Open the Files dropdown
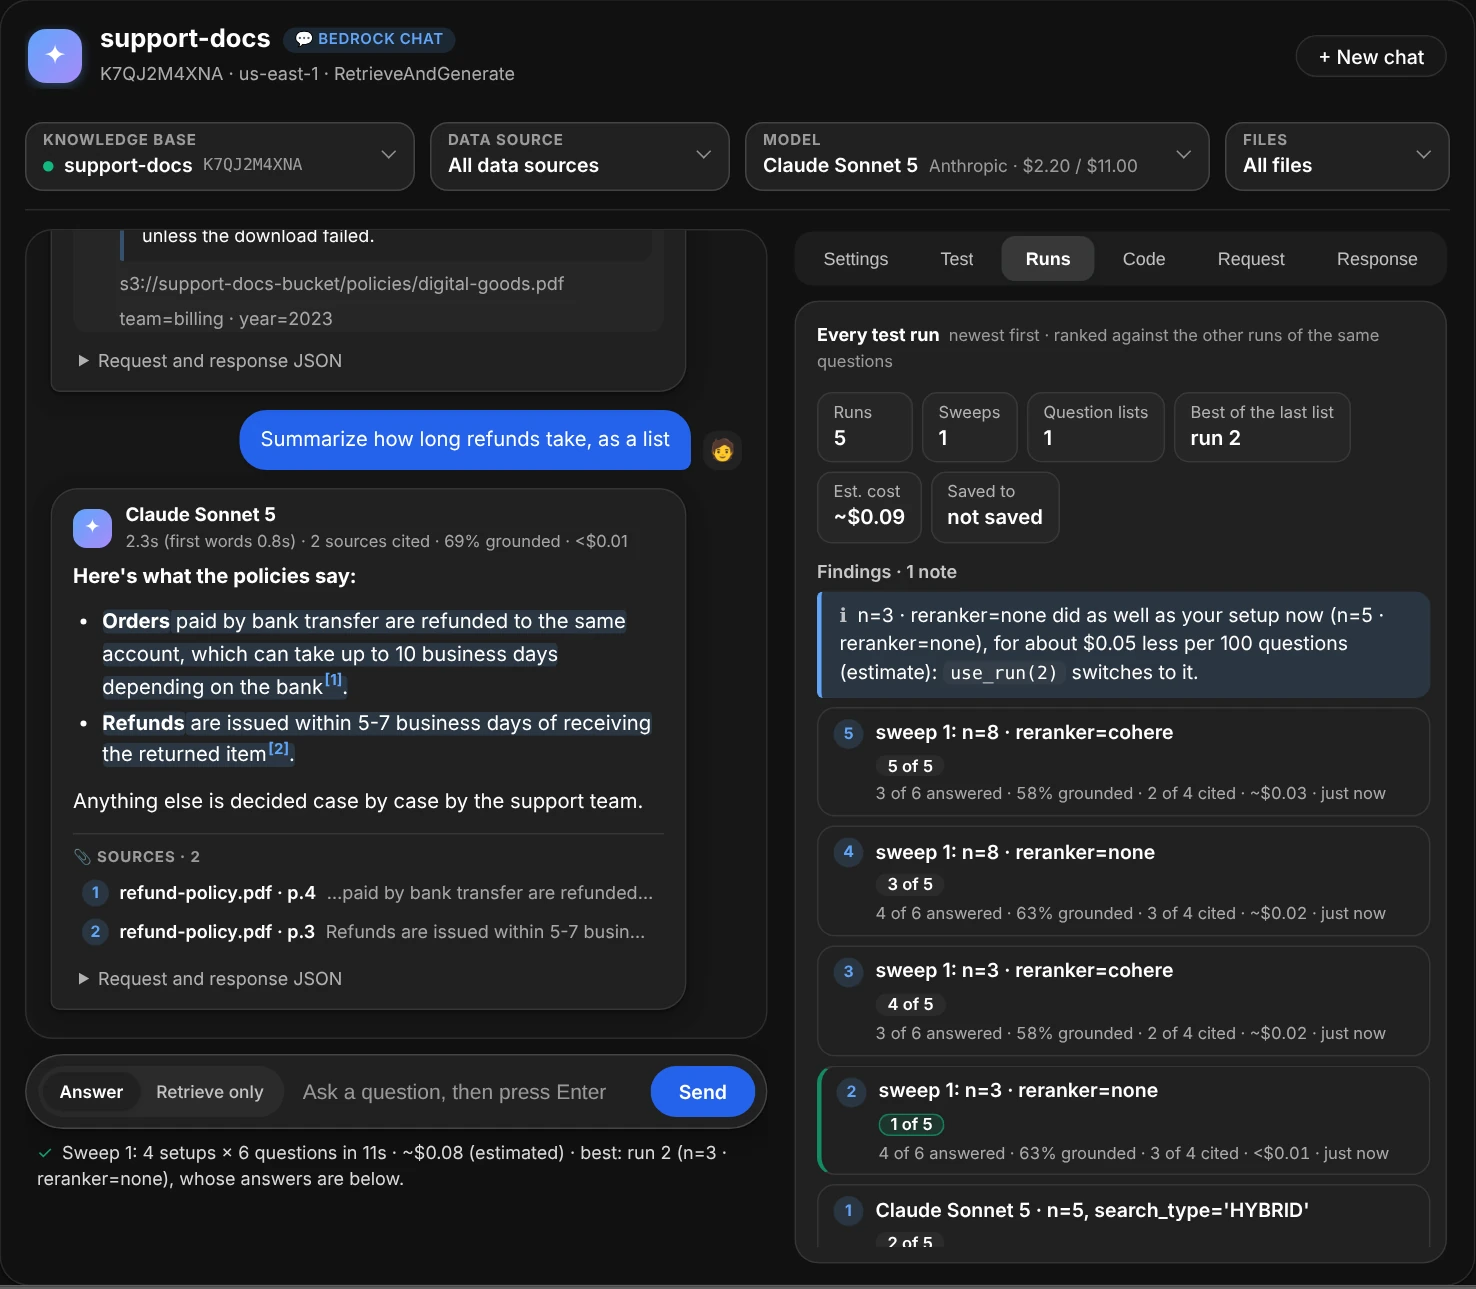The height and width of the screenshot is (1289, 1476). click(x=1337, y=156)
